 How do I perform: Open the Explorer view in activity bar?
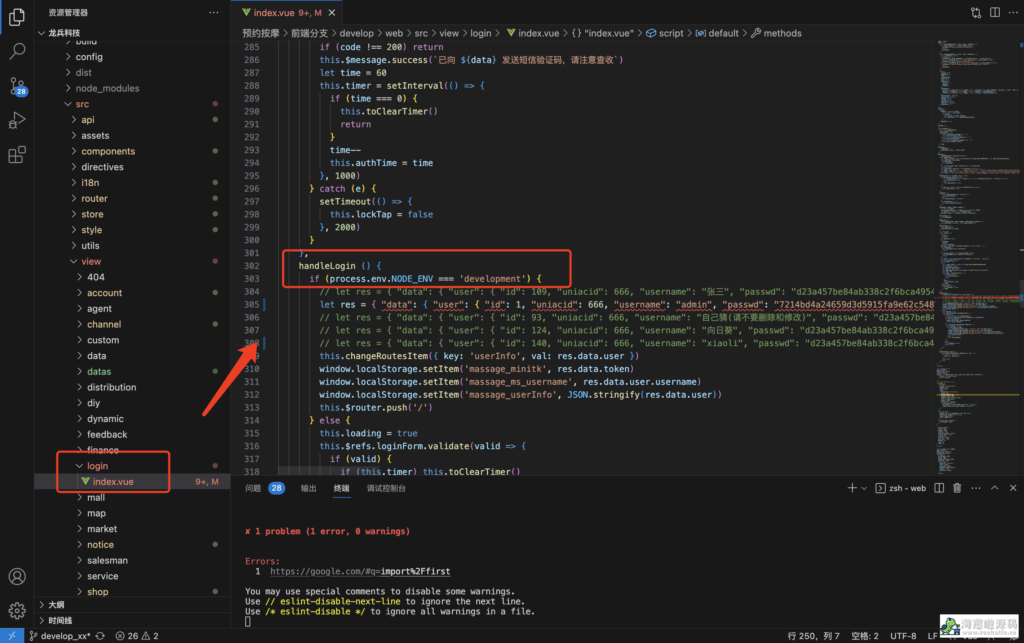coord(17,17)
